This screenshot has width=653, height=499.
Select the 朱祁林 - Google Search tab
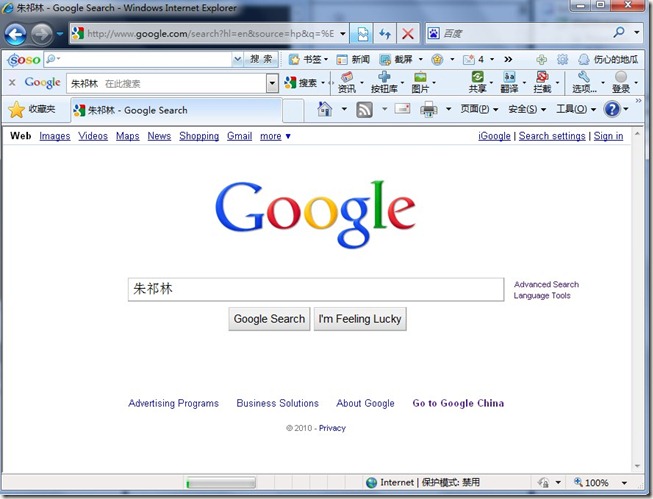[177, 110]
